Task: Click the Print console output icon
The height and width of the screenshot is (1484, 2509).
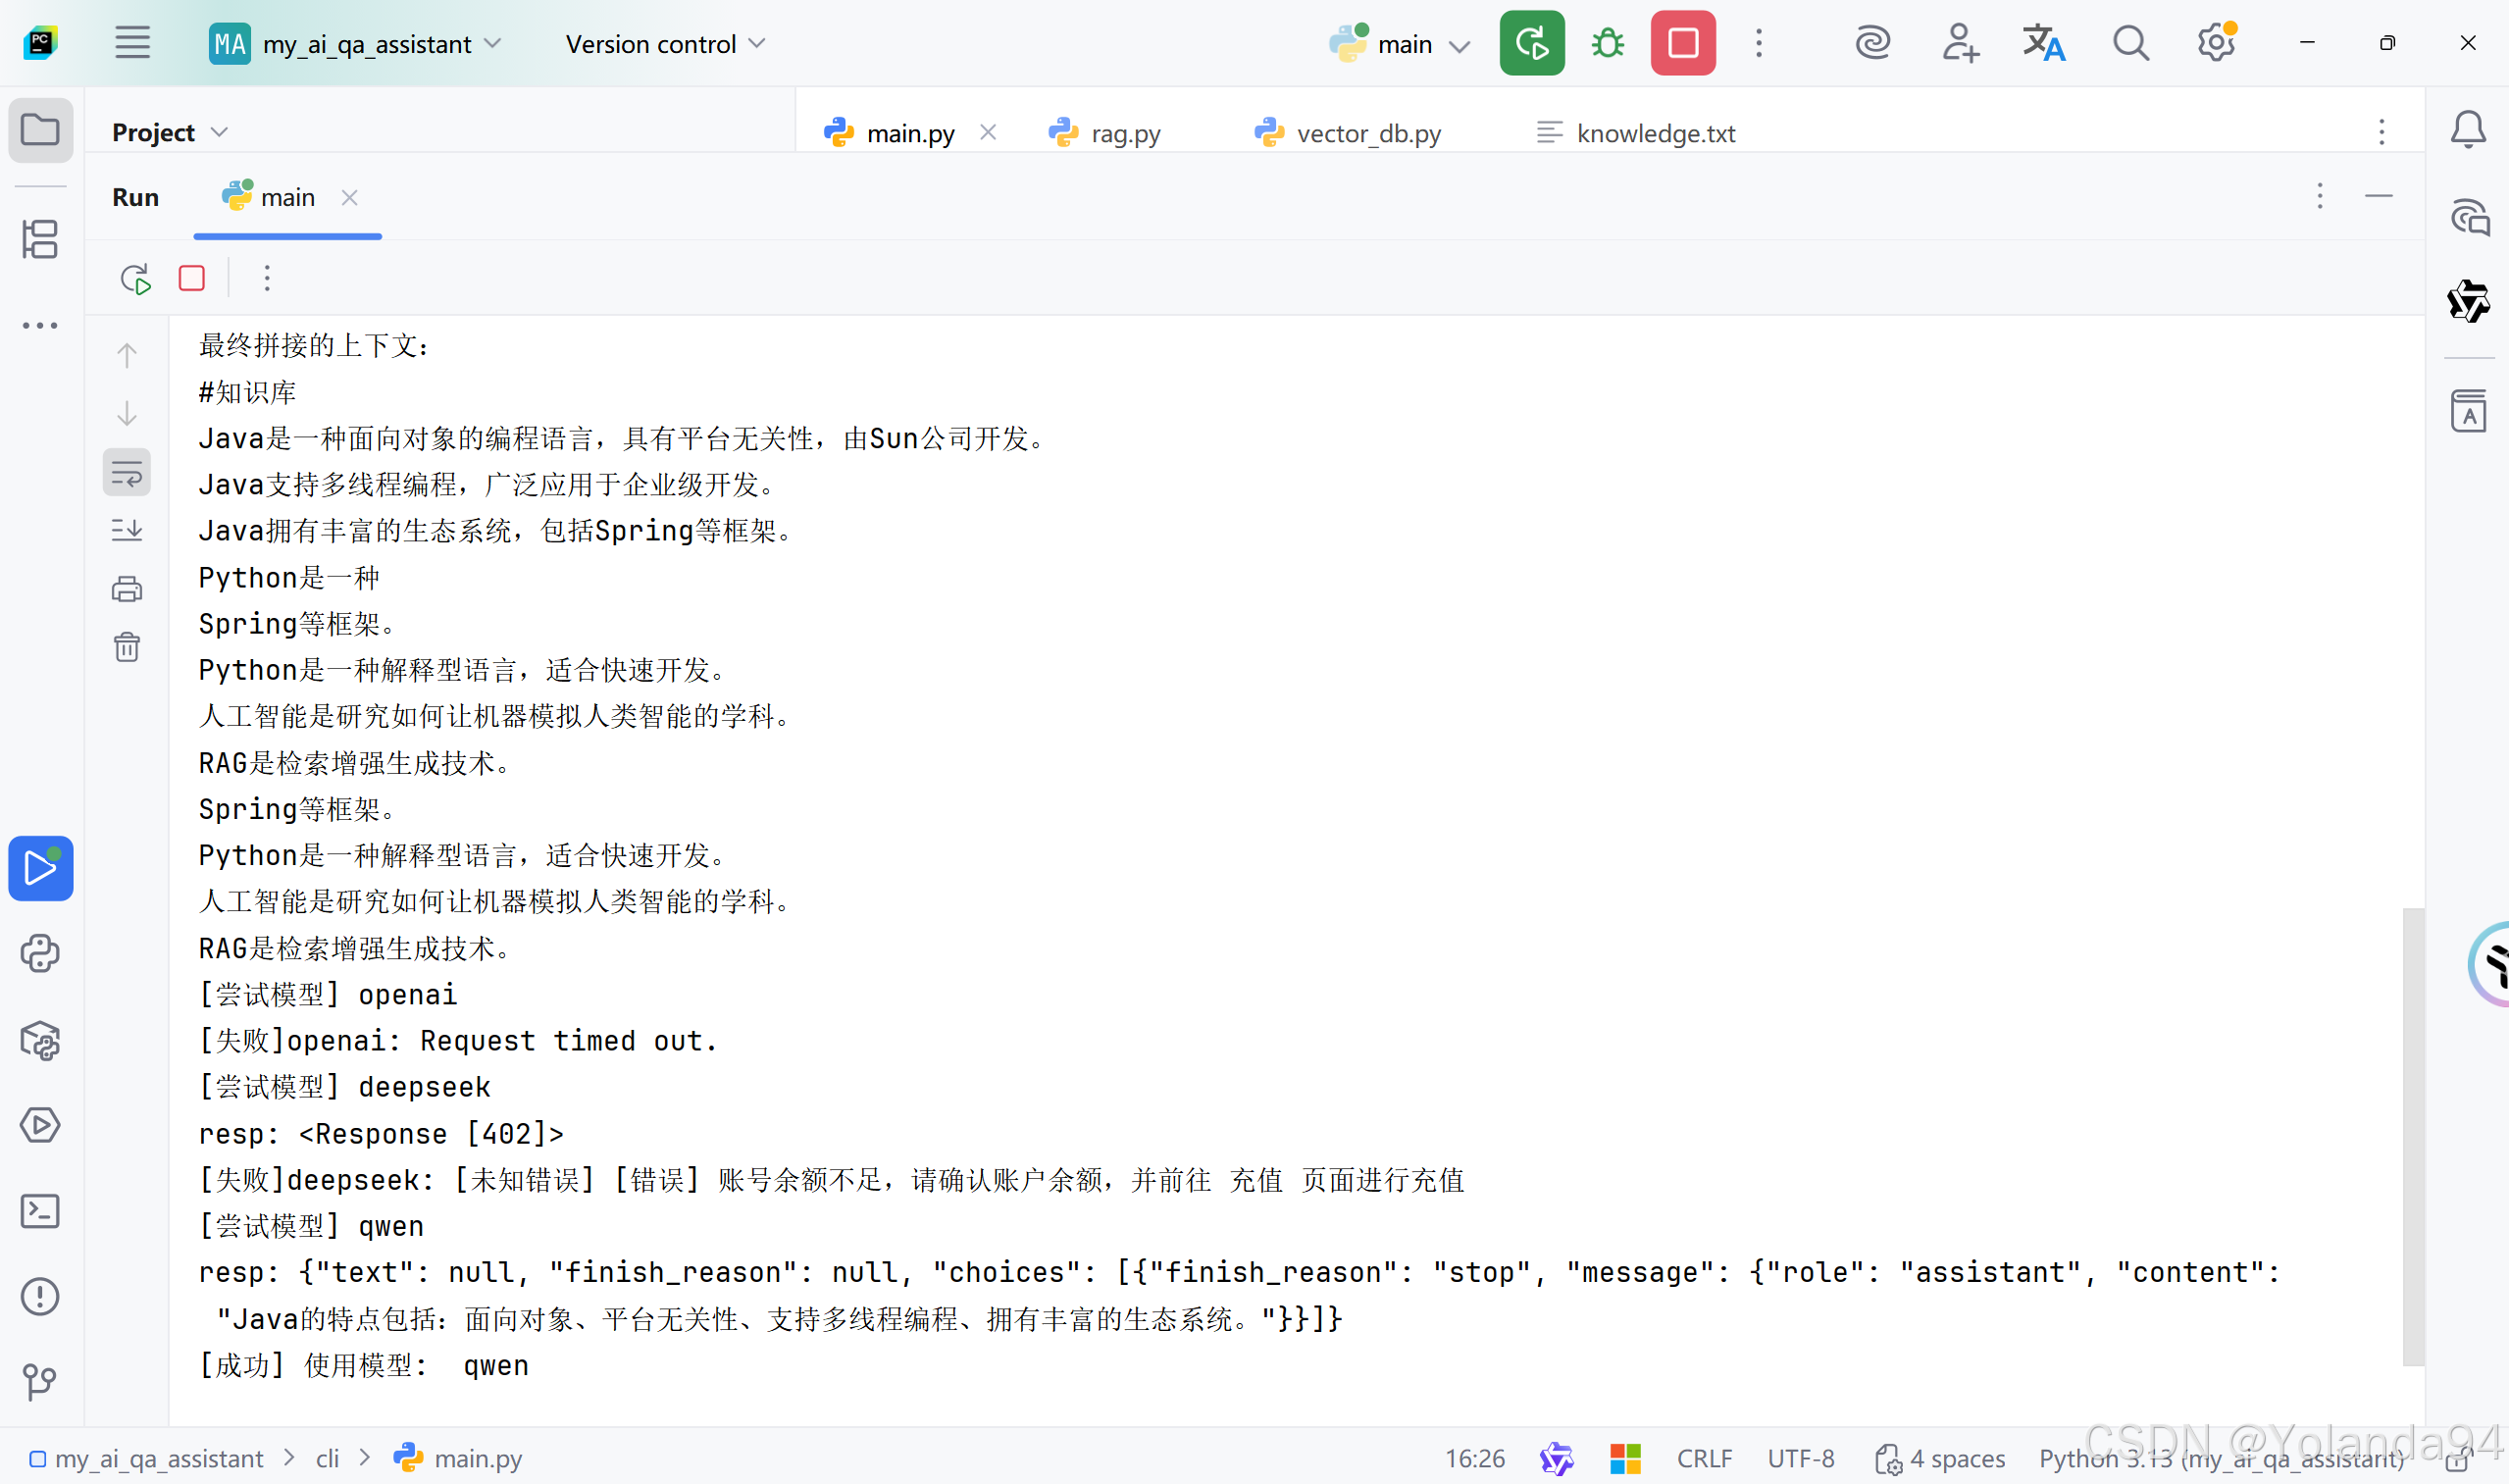Action: pos(127,589)
